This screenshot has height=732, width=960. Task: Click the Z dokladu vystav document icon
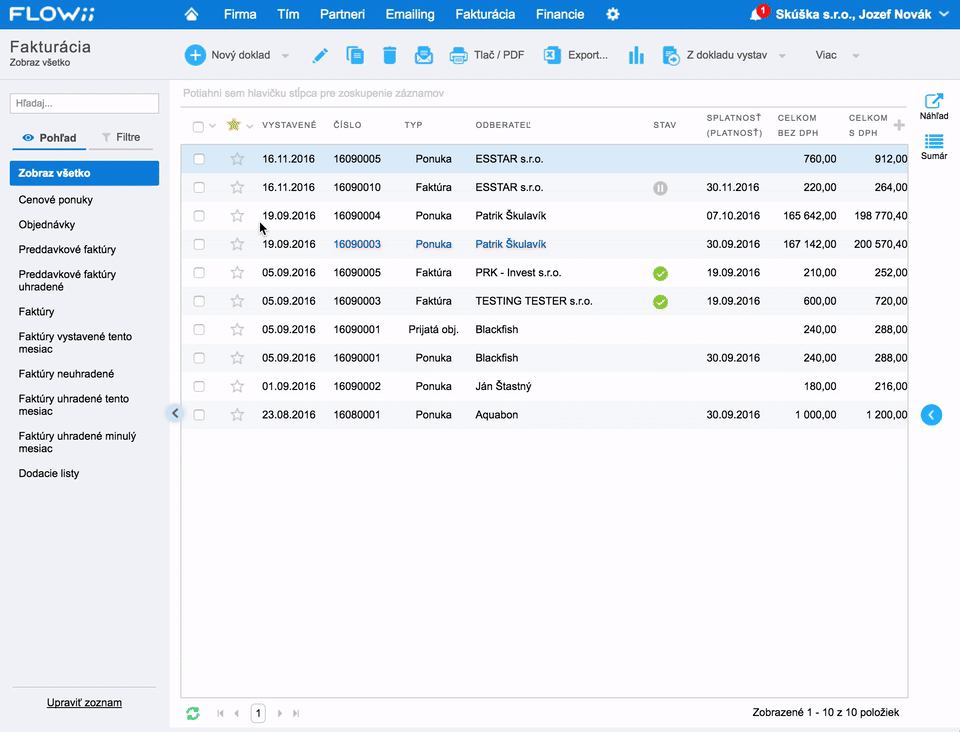pos(671,55)
